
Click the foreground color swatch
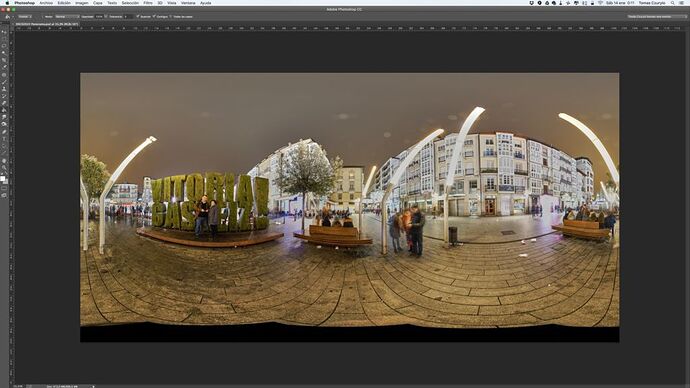[x=3, y=178]
